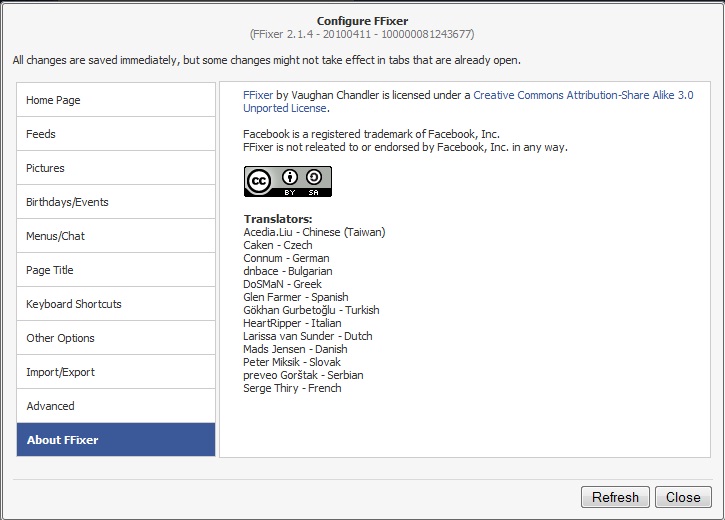Click the Glen Farmer - Spanish entry
Viewport: 725px width, 520px height.
(296, 297)
